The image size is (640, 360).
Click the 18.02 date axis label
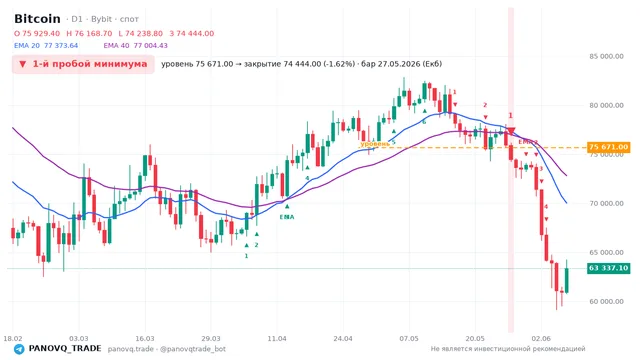tap(13, 339)
